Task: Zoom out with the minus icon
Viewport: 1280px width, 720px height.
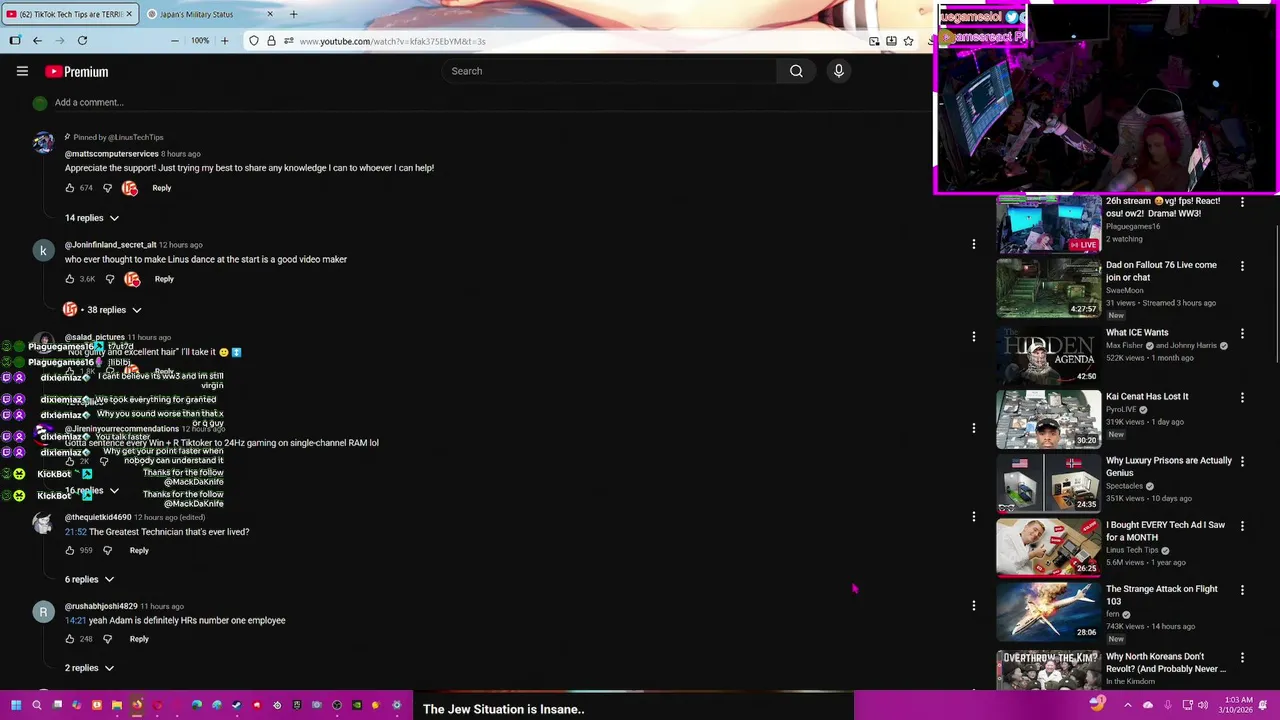Action: coord(174,41)
